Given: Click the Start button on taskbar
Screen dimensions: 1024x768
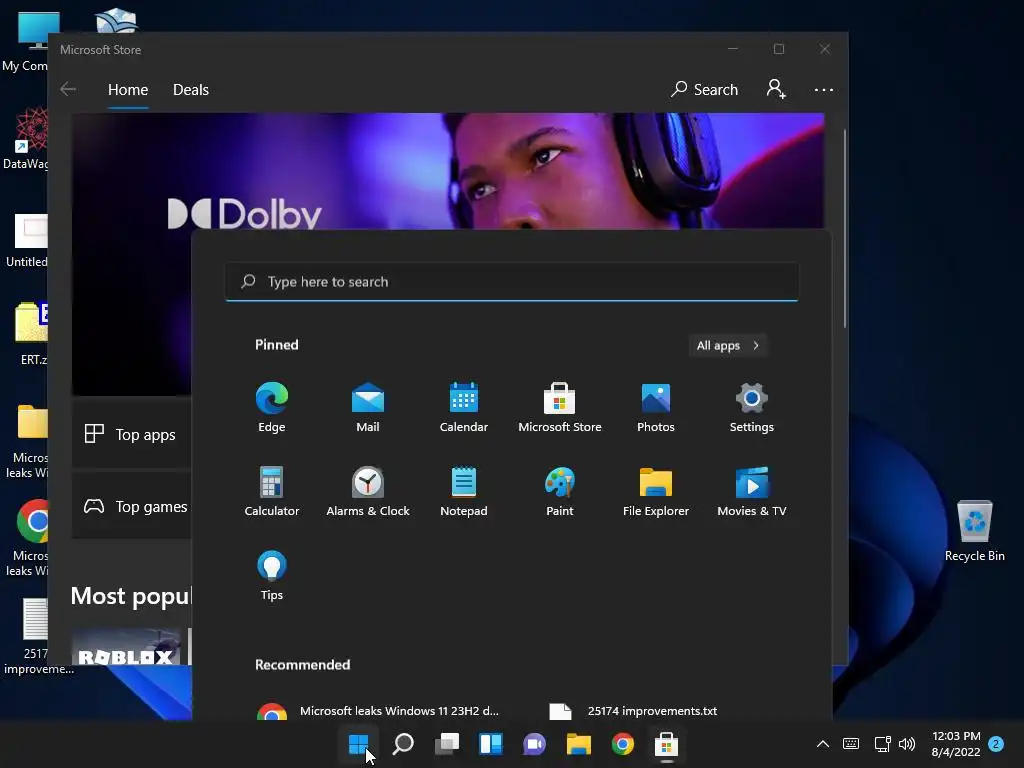Looking at the screenshot, I should [x=359, y=744].
